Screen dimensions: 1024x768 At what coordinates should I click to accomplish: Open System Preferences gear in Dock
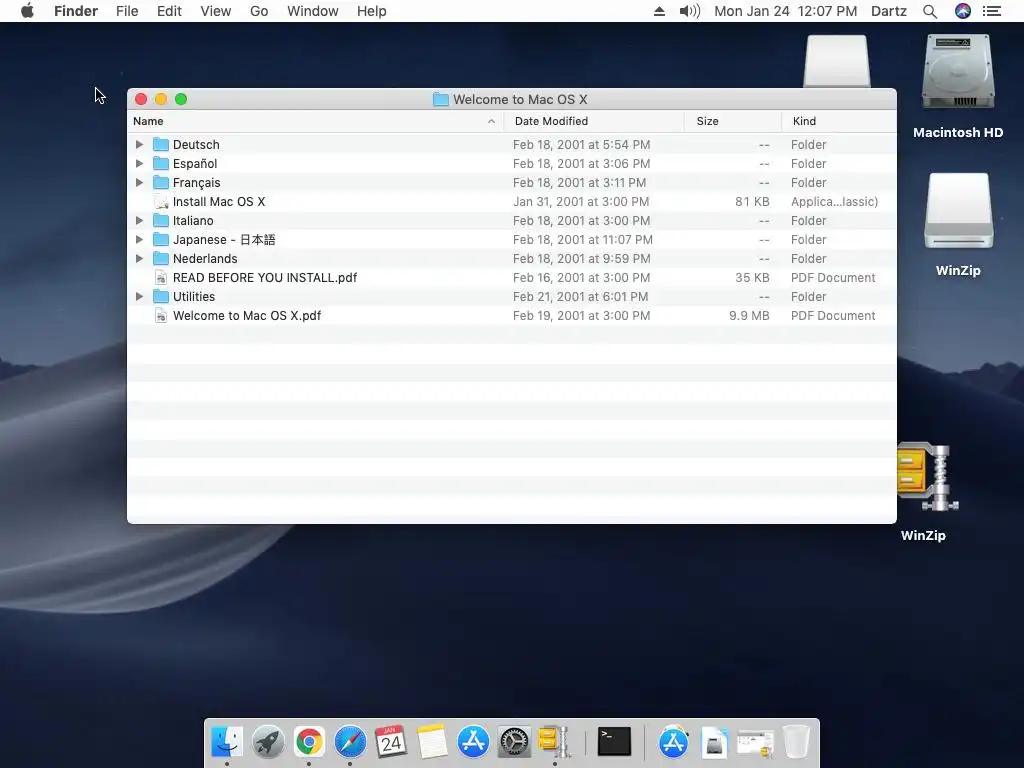[x=514, y=742]
